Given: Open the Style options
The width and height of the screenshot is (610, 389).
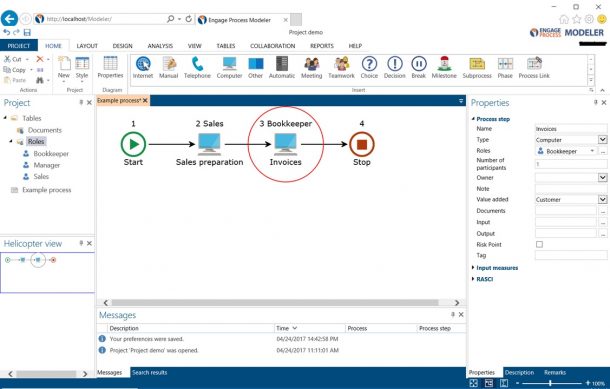Looking at the screenshot, I should [x=82, y=68].
